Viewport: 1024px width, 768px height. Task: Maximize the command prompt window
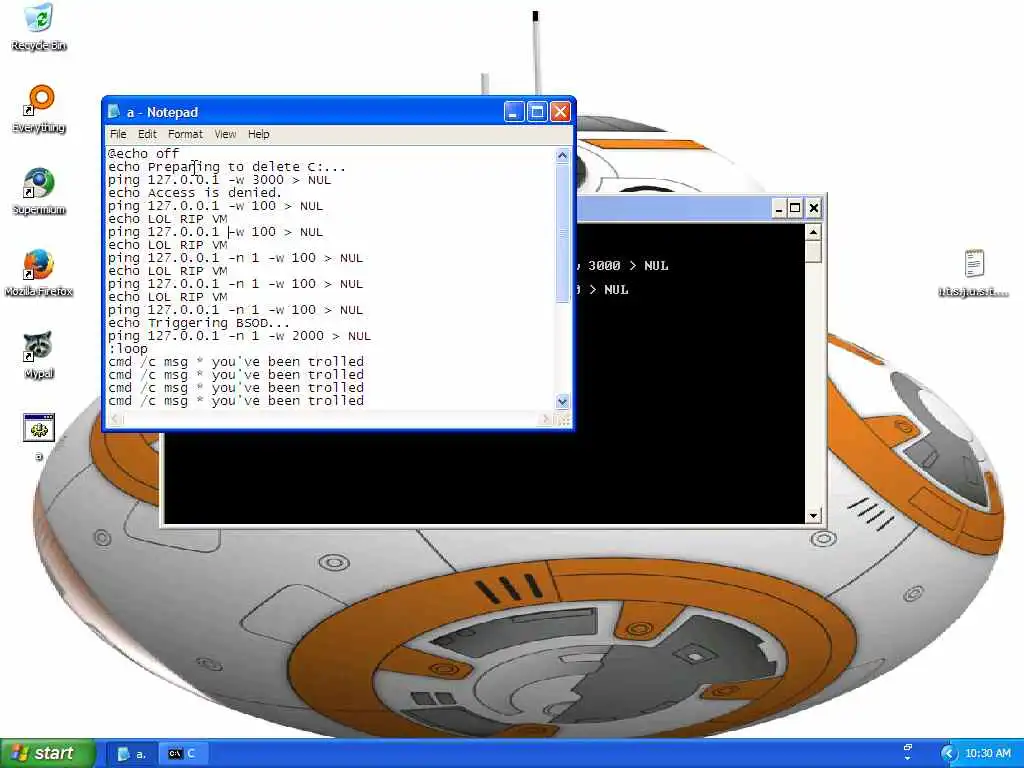(795, 208)
